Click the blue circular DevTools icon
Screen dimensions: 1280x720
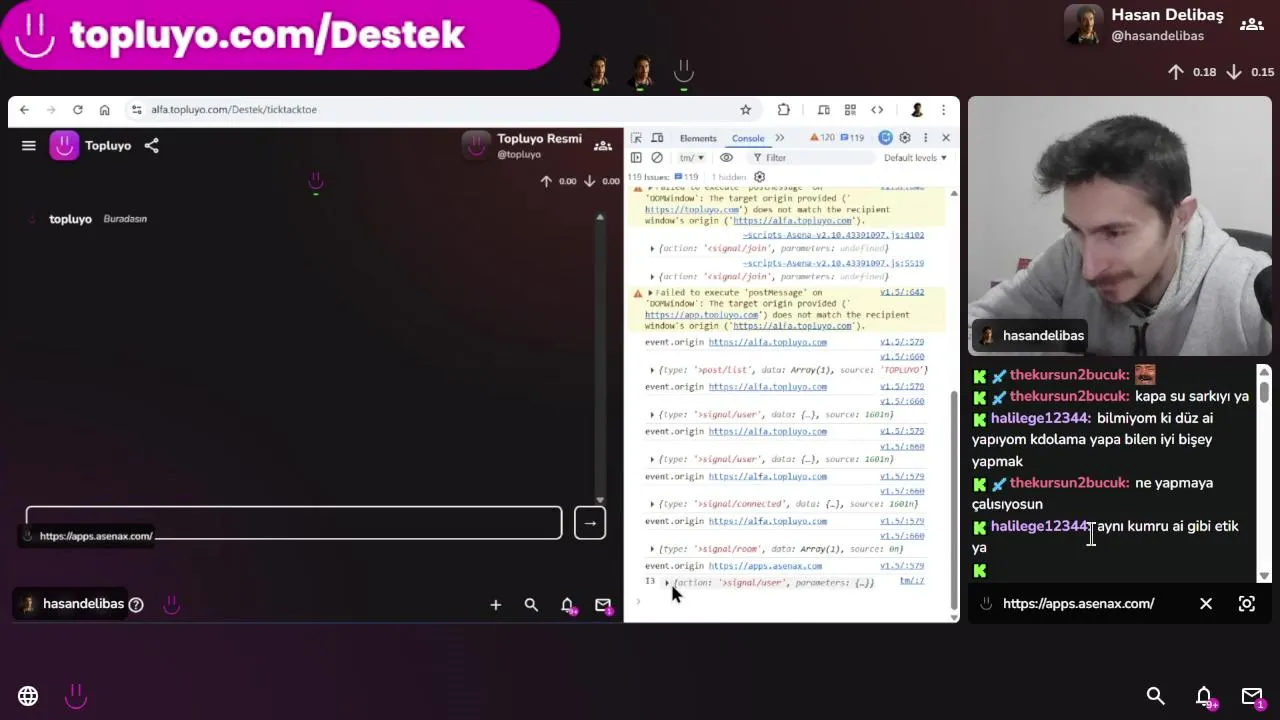click(x=885, y=138)
